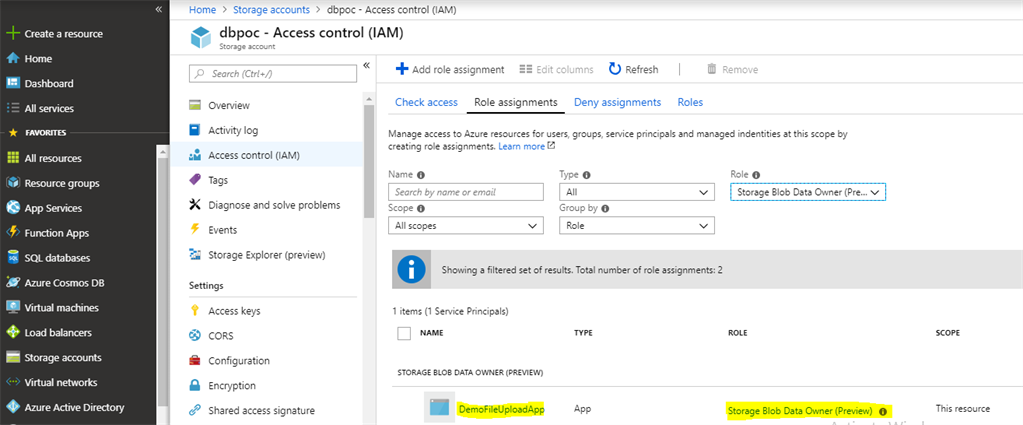
Task: Open the Storage Explorer (preview) icon
Action: 196,255
